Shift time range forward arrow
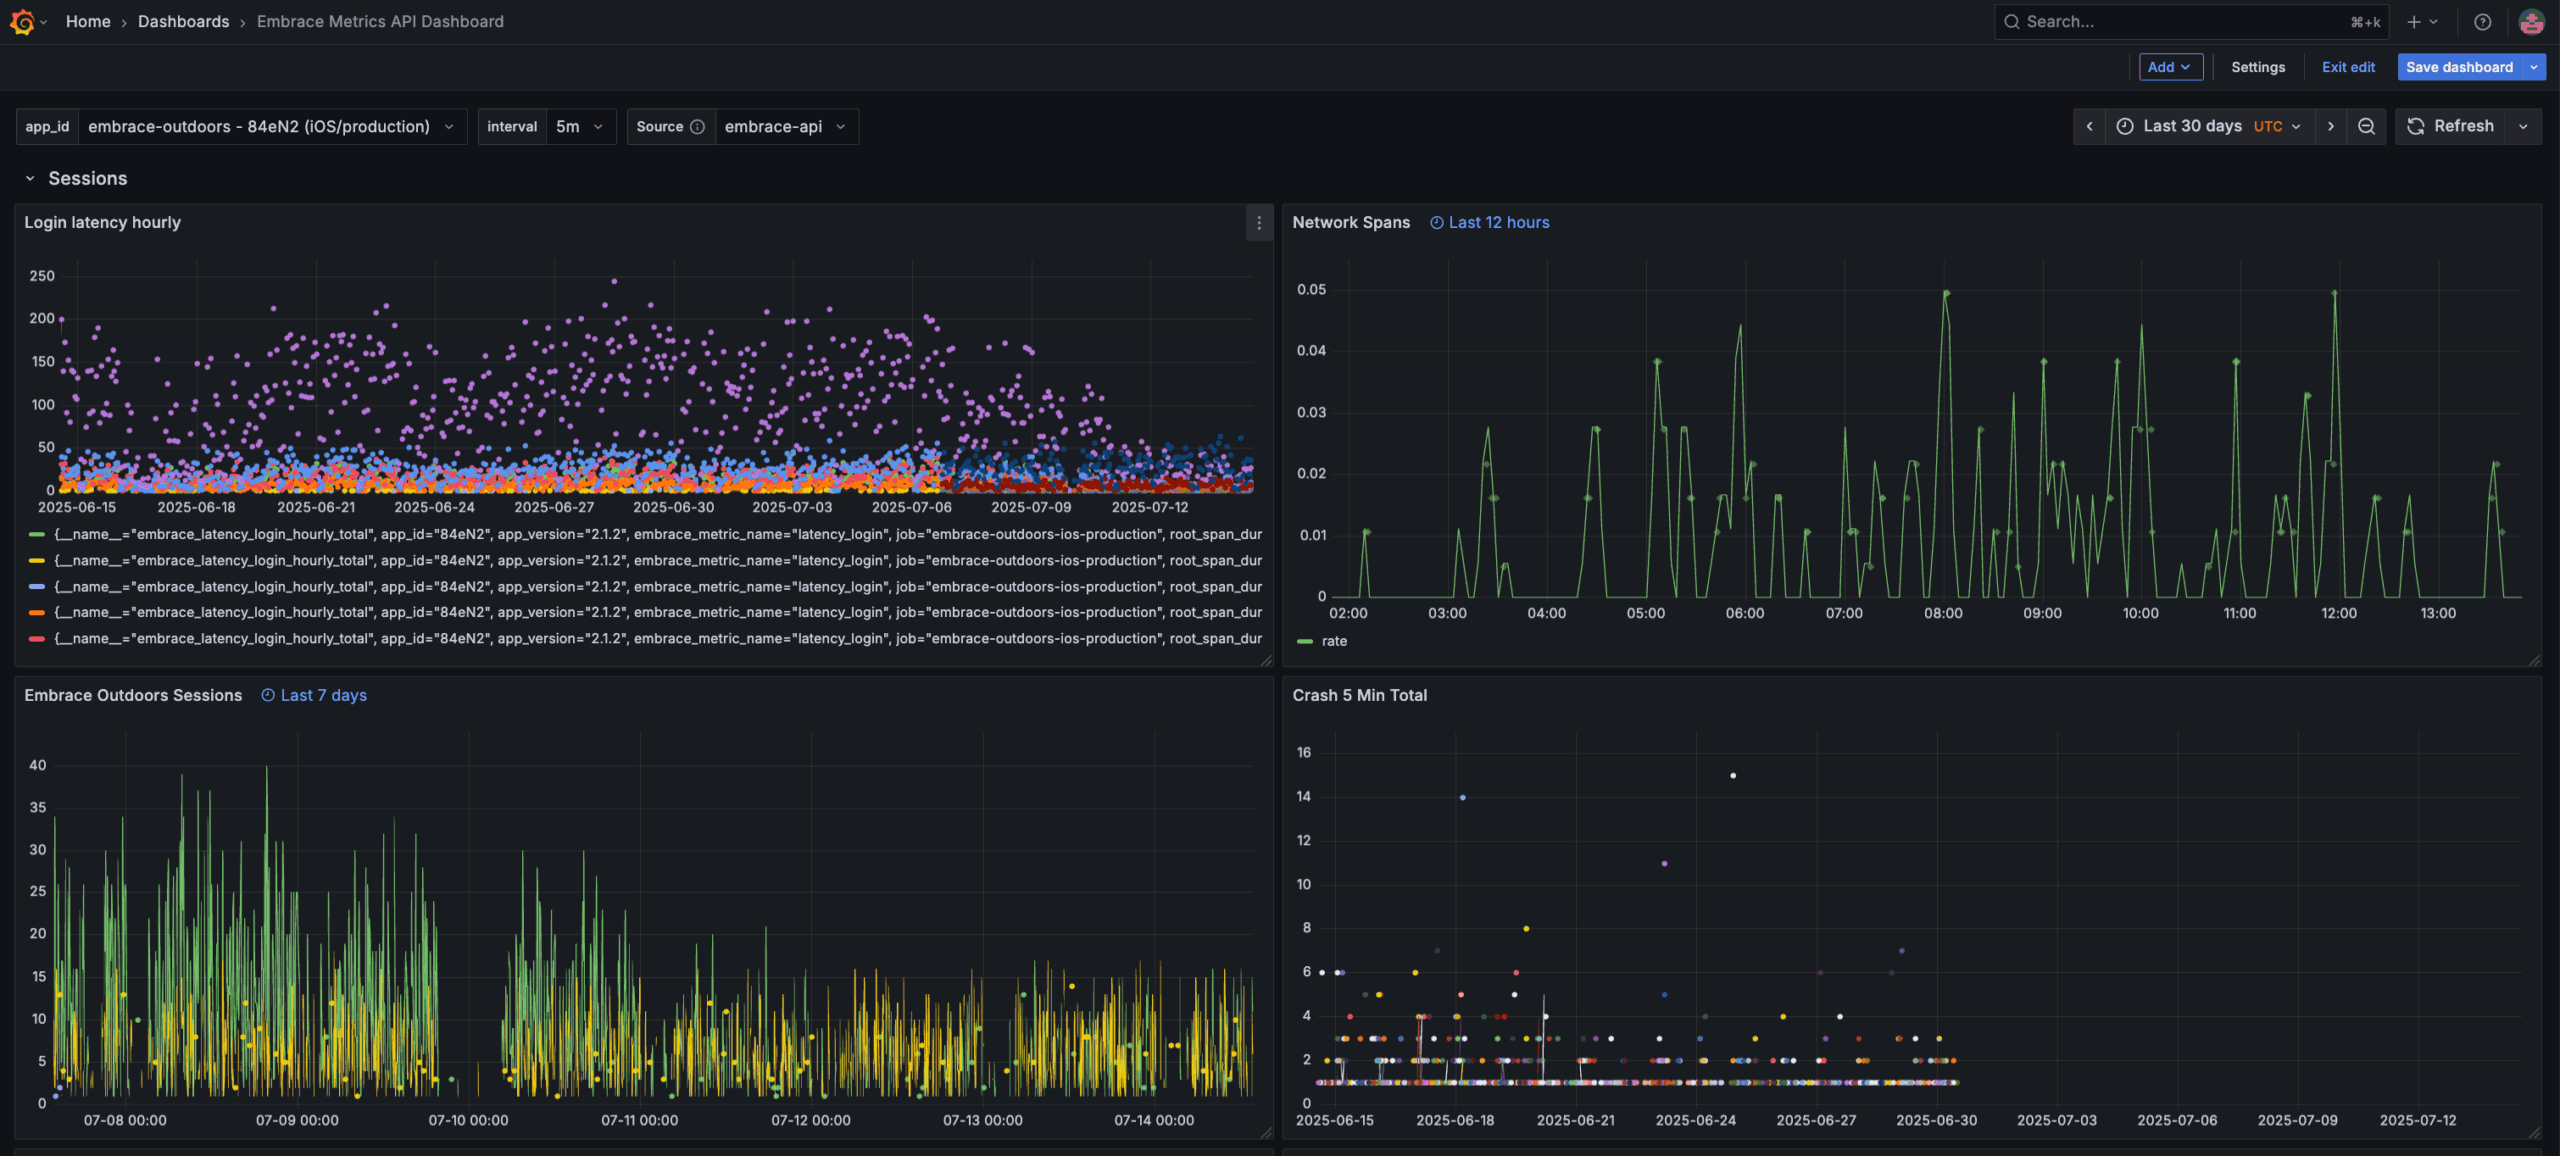Viewport: 2560px width, 1156px height. (x=2330, y=126)
